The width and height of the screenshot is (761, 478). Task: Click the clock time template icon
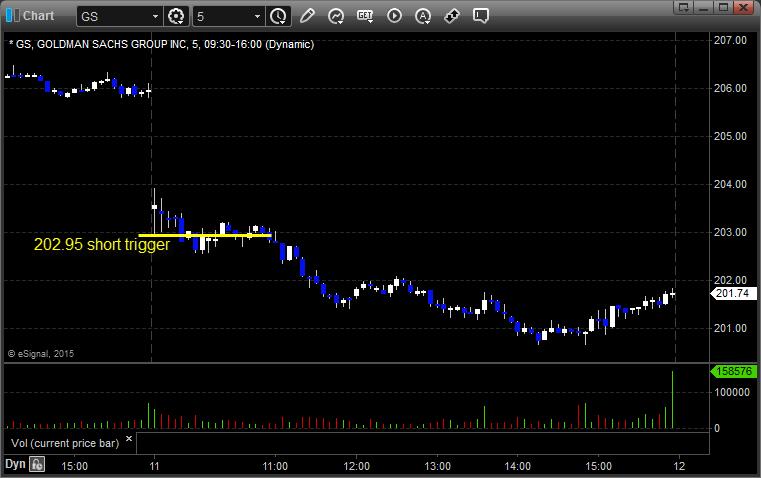pyautogui.click(x=278, y=16)
